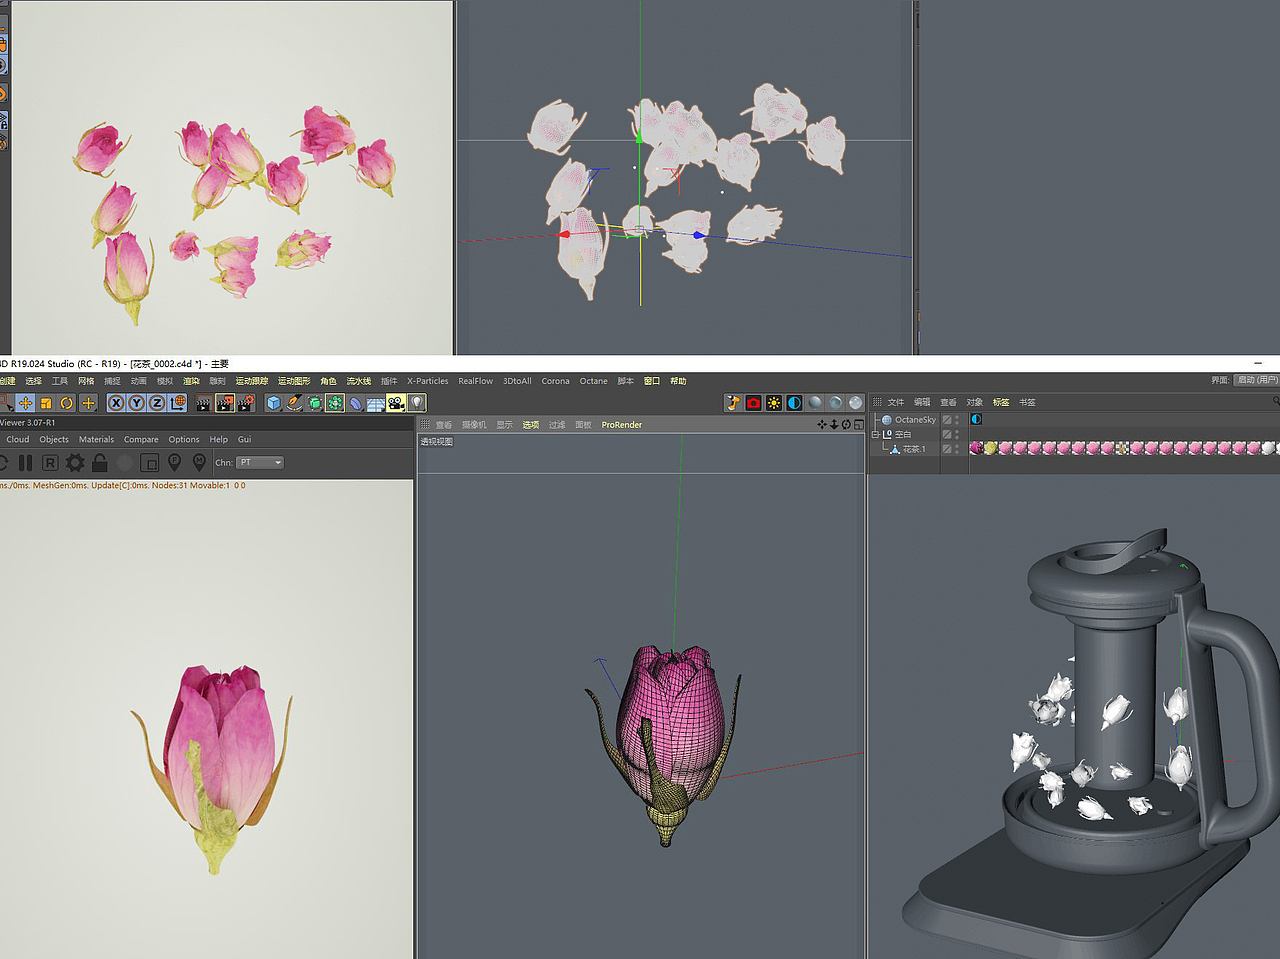Screen dimensions: 1280x959
Task: Open the generators green cube icon
Action: (315, 403)
